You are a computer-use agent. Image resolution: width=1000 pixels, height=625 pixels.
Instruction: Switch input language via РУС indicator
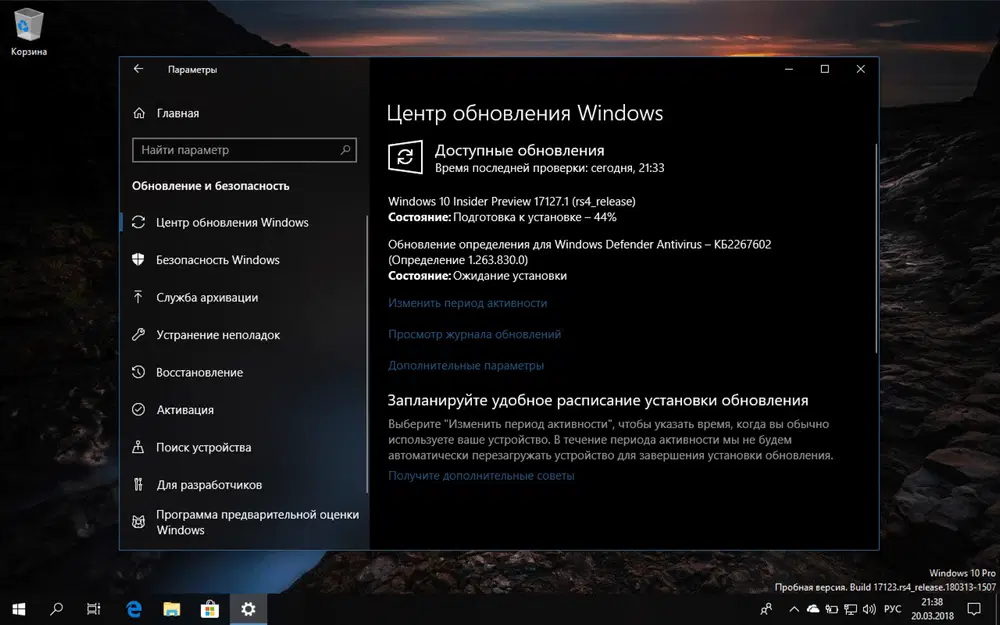[892, 609]
